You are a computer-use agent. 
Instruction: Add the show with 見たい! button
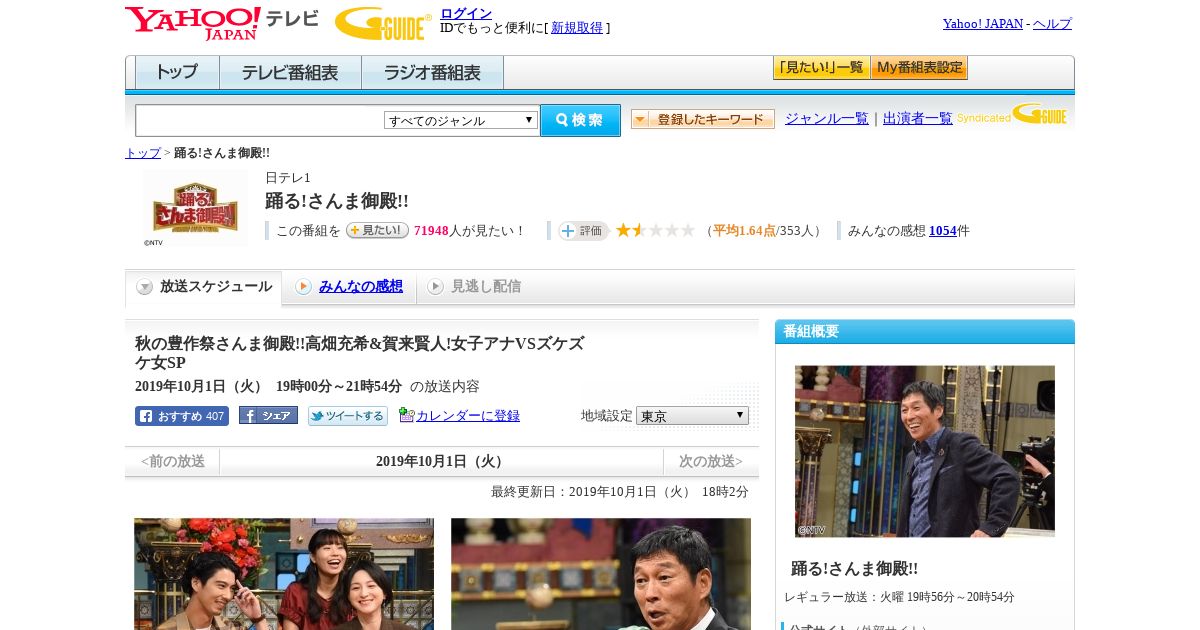tap(377, 230)
